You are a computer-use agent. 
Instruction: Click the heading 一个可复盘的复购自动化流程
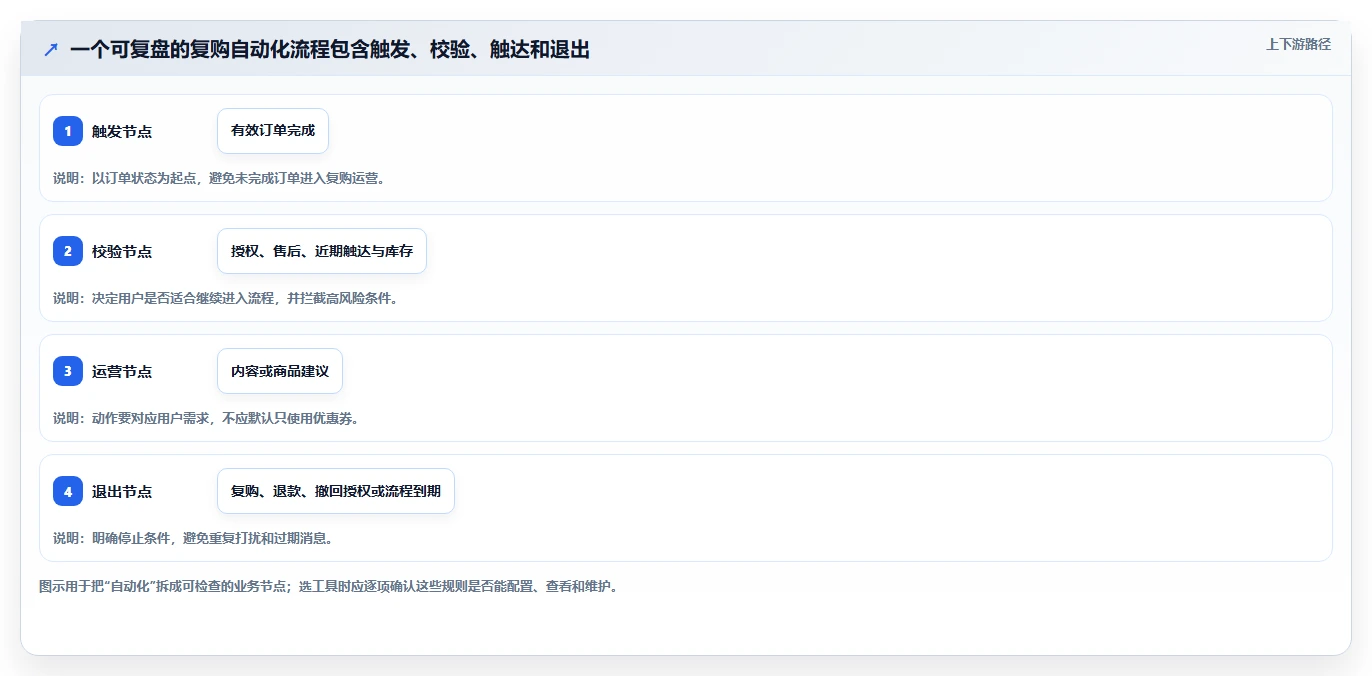pyautogui.click(x=330, y=49)
